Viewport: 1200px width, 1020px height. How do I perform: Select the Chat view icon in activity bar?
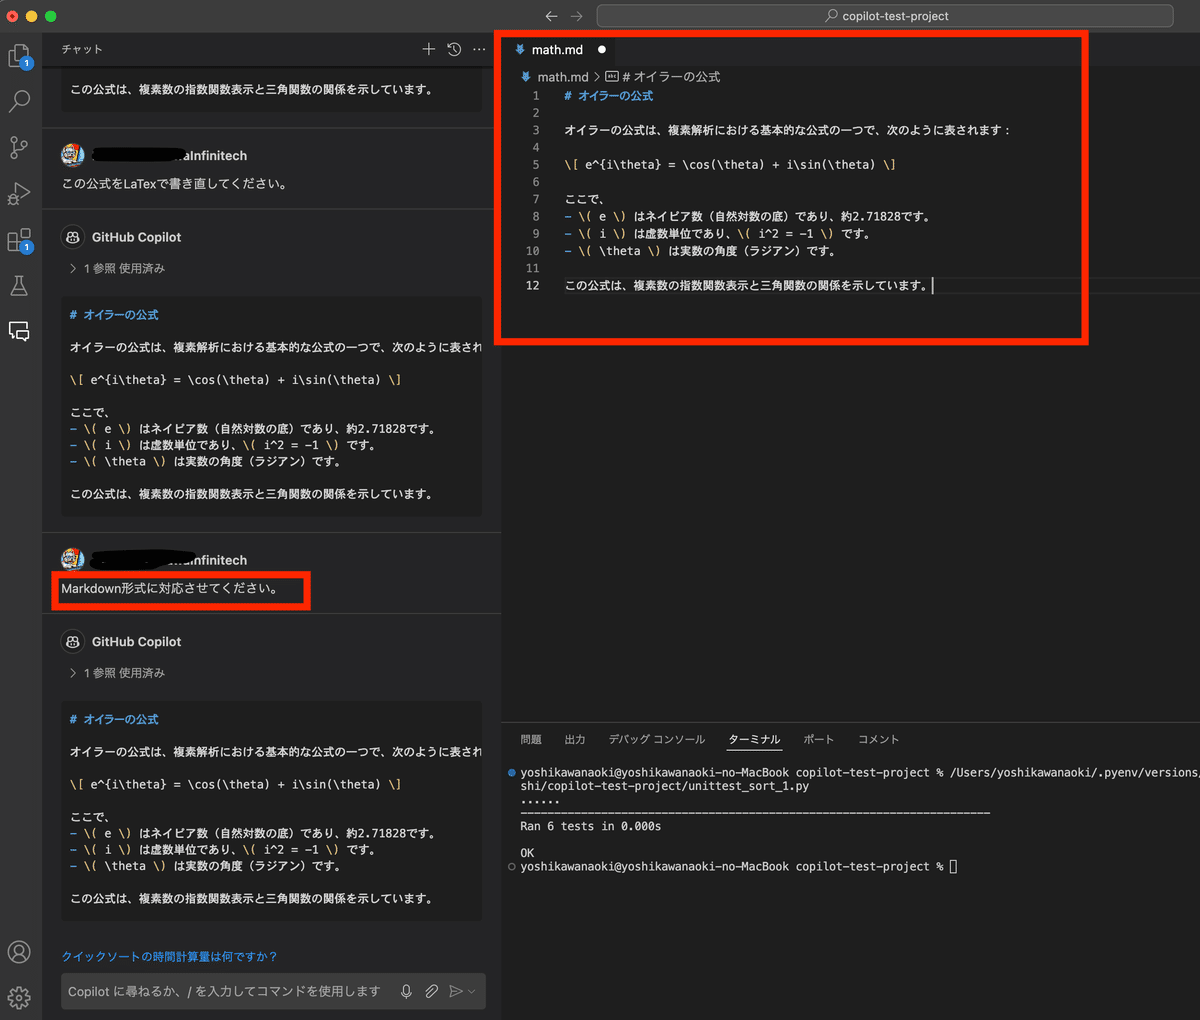[x=19, y=332]
